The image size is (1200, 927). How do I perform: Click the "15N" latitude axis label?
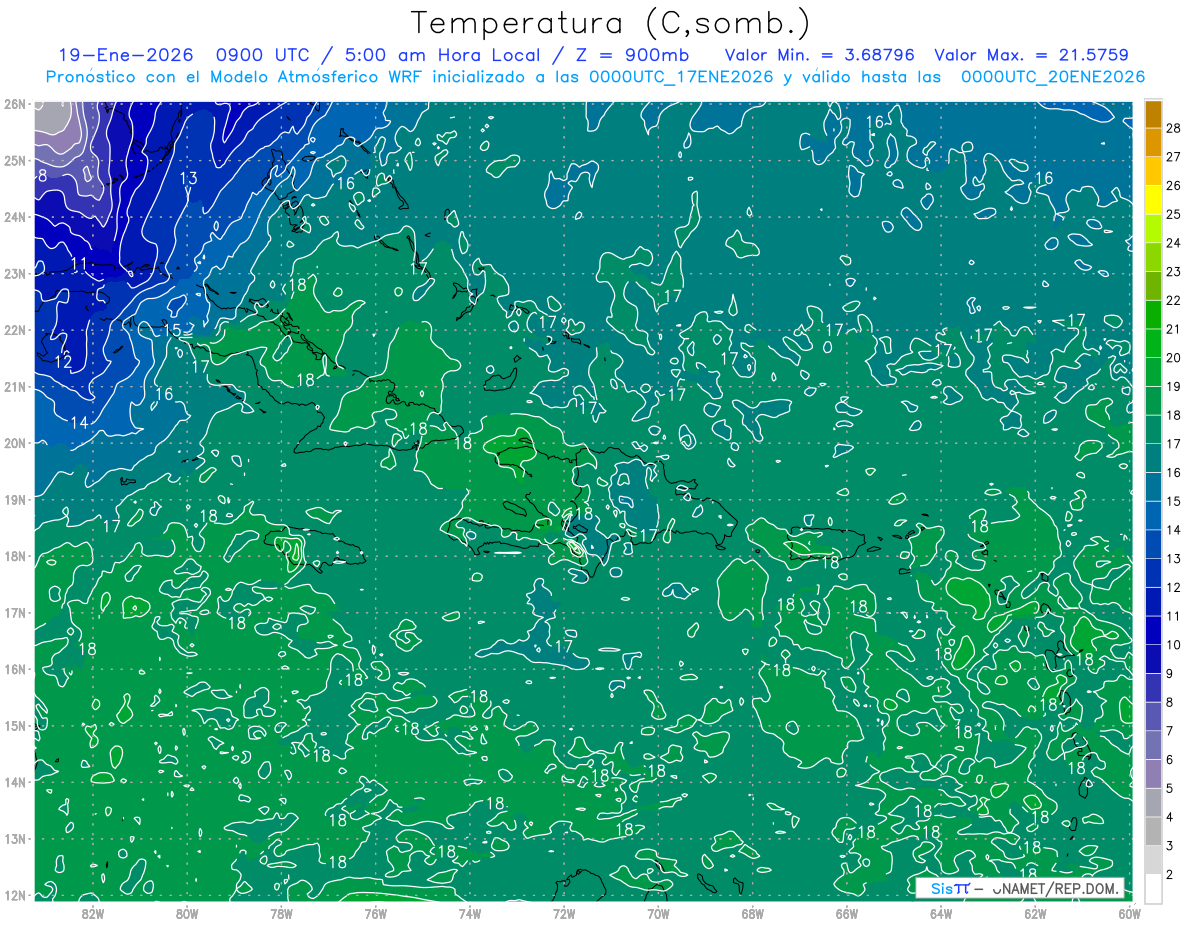point(15,726)
